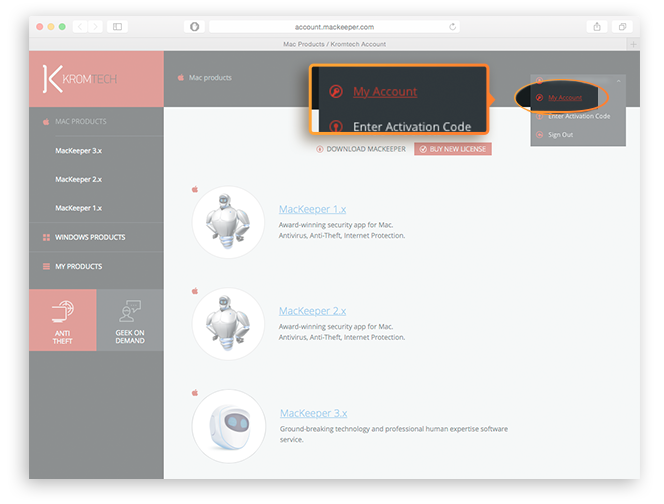
Task: Click the MacKeeper 1.x robot thumbnail
Action: pyautogui.click(x=228, y=222)
